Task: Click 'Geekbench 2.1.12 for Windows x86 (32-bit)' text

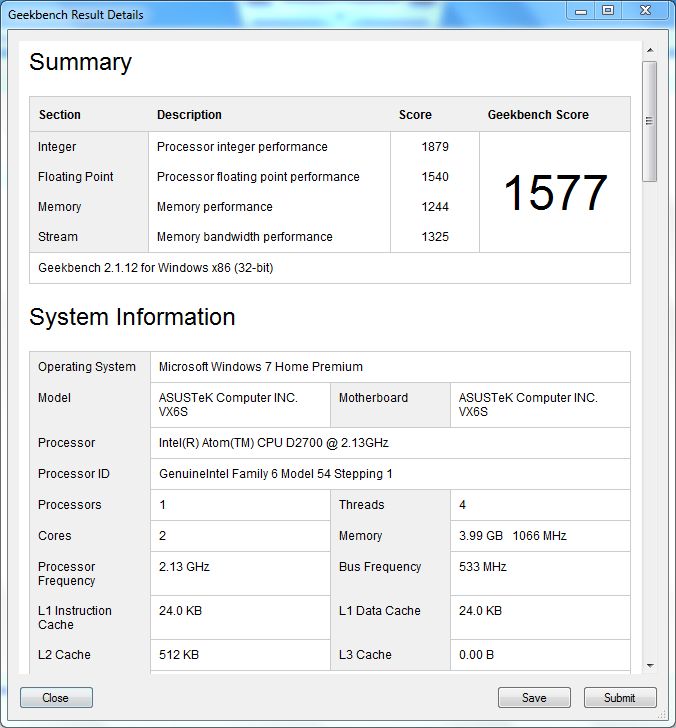Action: click(156, 268)
